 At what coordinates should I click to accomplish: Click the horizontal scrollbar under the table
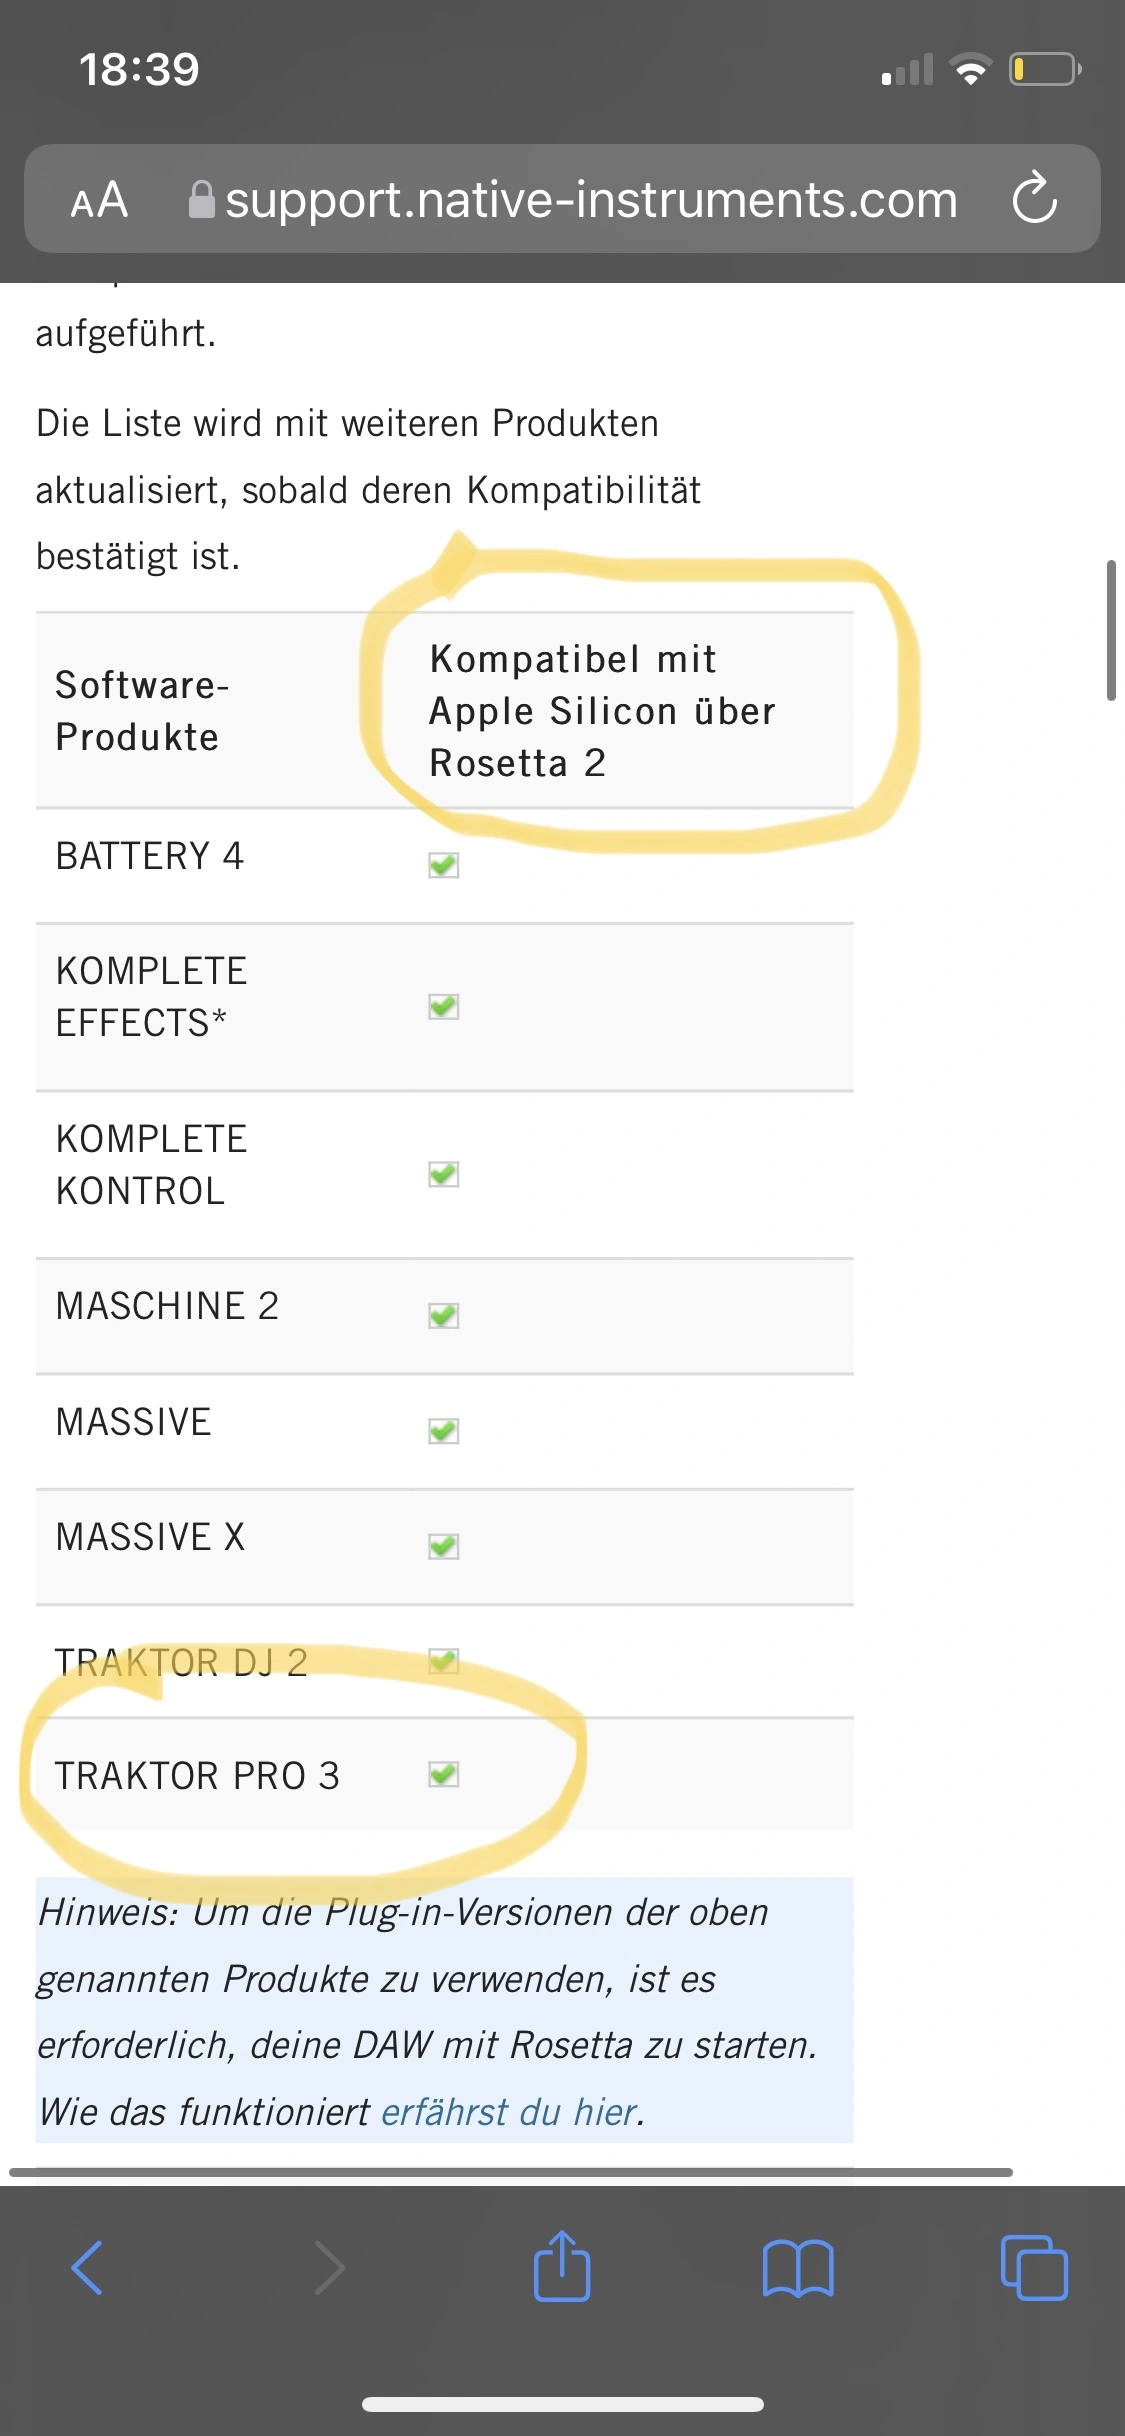(510, 2172)
